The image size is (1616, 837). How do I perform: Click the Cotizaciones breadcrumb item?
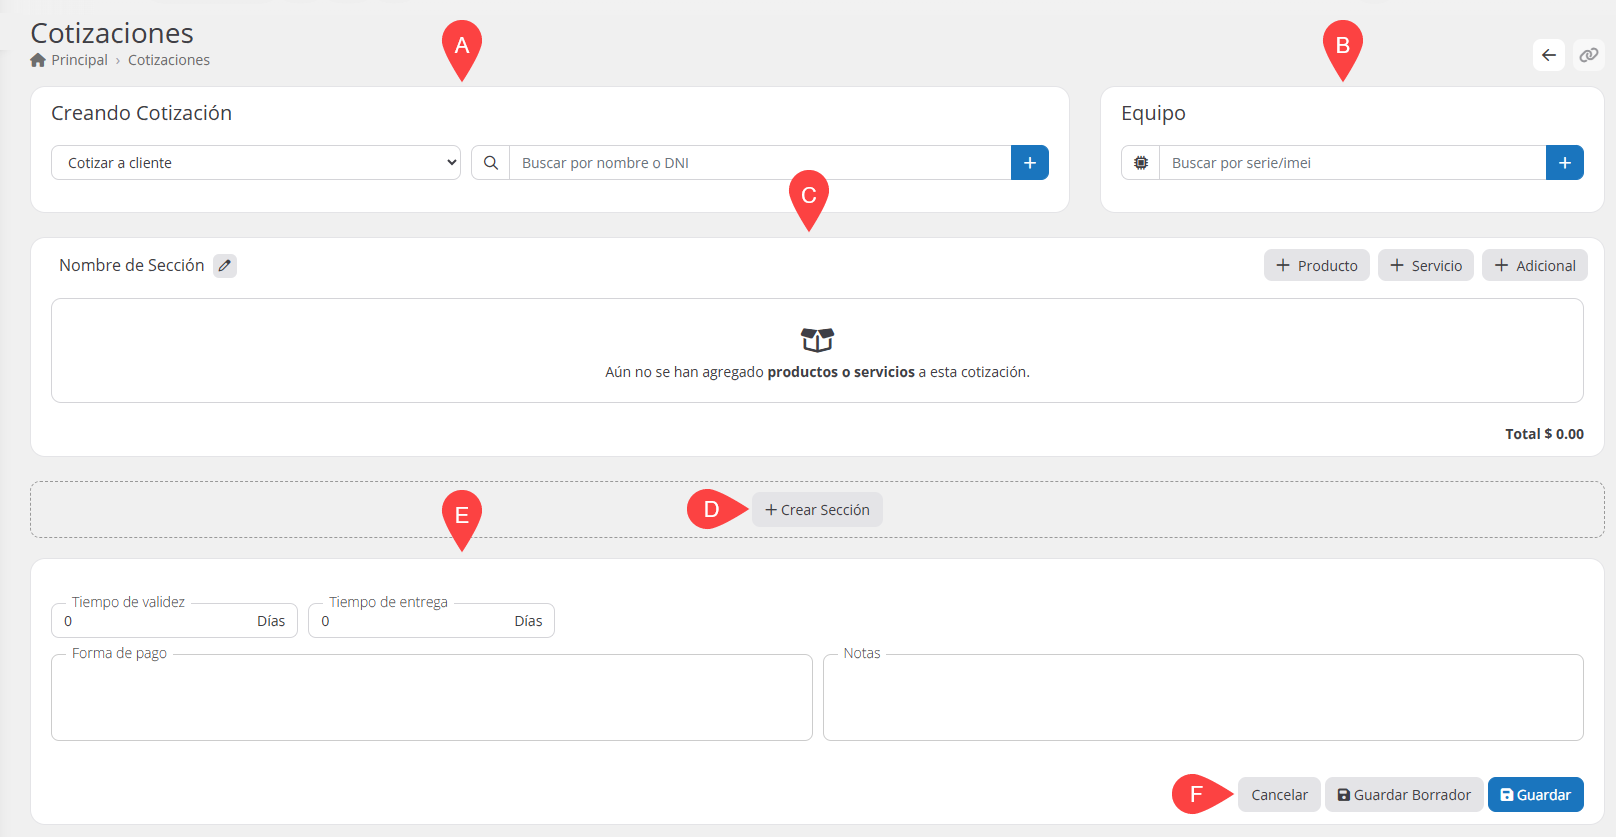[169, 60]
